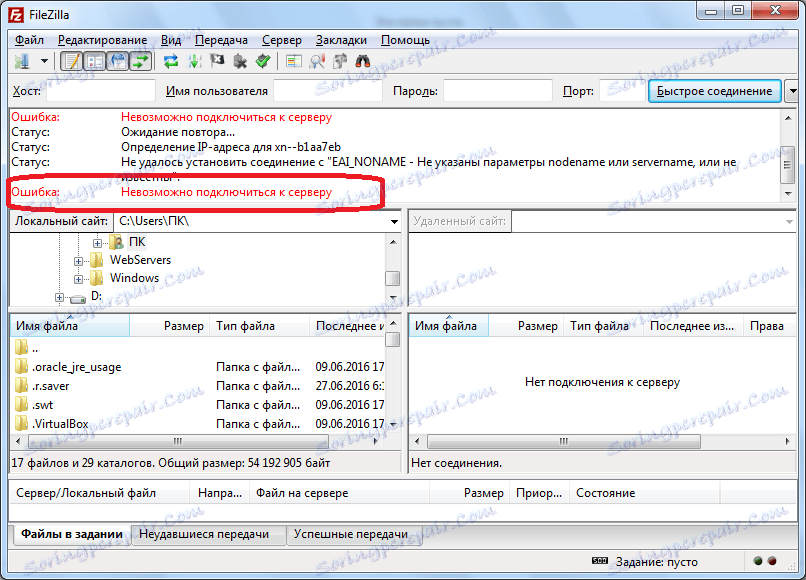The width and height of the screenshot is (806, 580).
Task: Toggle local directory tree display
Action: pyautogui.click(x=95, y=62)
